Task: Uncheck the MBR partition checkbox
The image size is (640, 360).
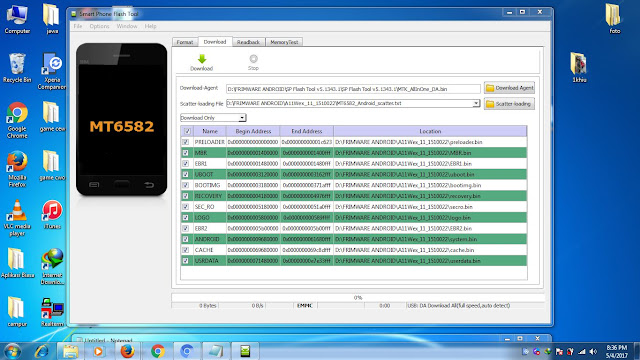Action: (186, 153)
